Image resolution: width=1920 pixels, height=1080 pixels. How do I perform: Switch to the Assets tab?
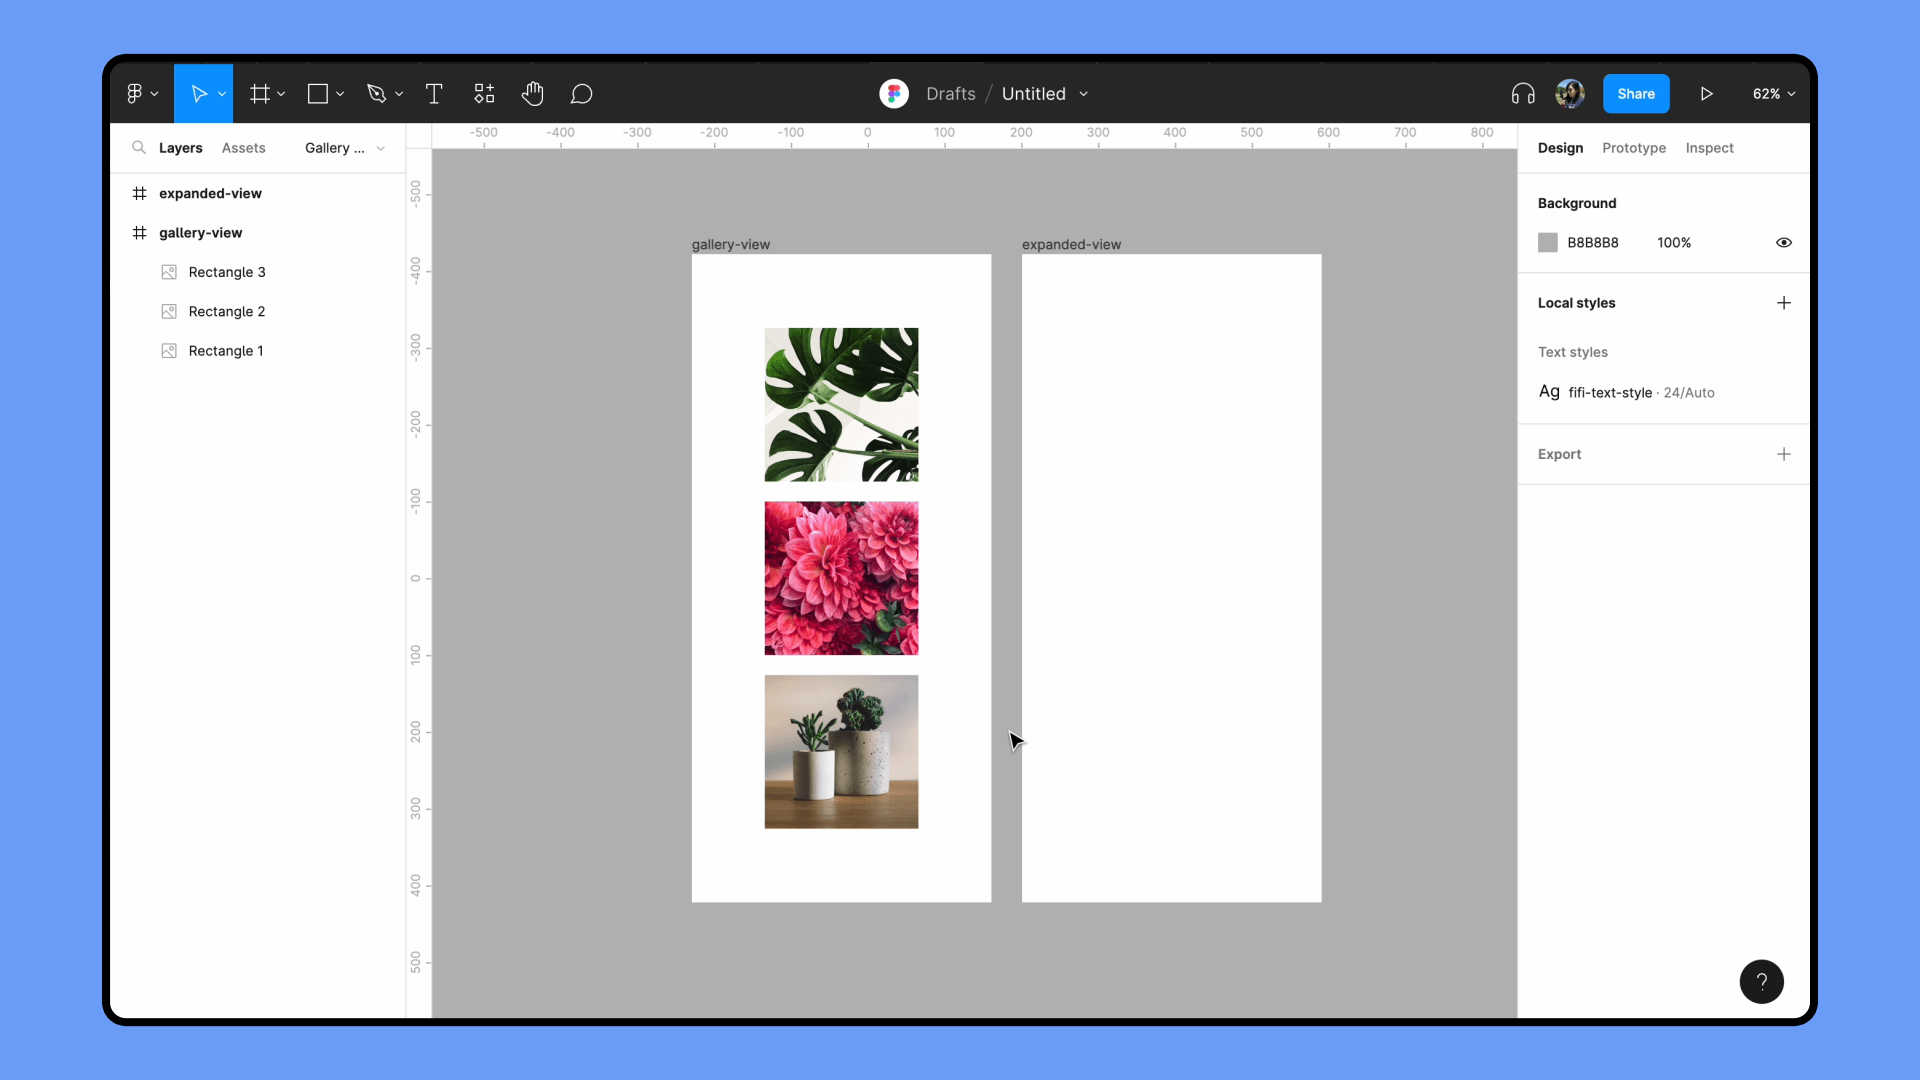coord(243,148)
